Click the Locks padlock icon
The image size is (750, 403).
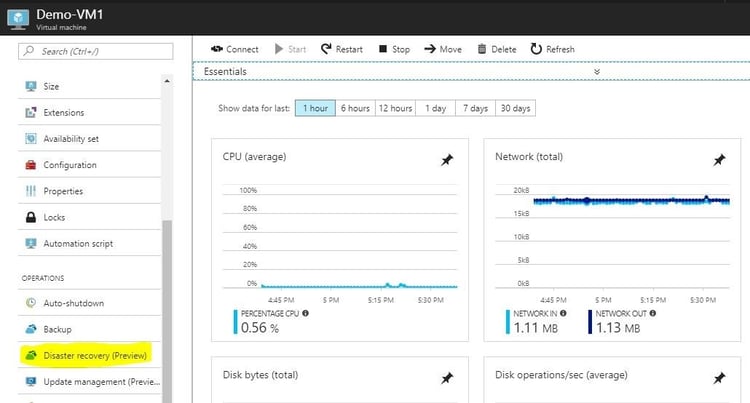click(x=31, y=218)
